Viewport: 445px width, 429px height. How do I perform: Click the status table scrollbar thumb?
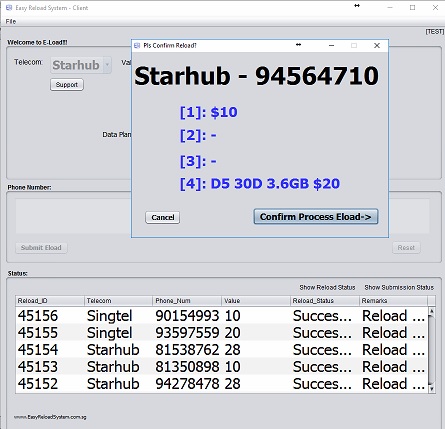[432, 350]
